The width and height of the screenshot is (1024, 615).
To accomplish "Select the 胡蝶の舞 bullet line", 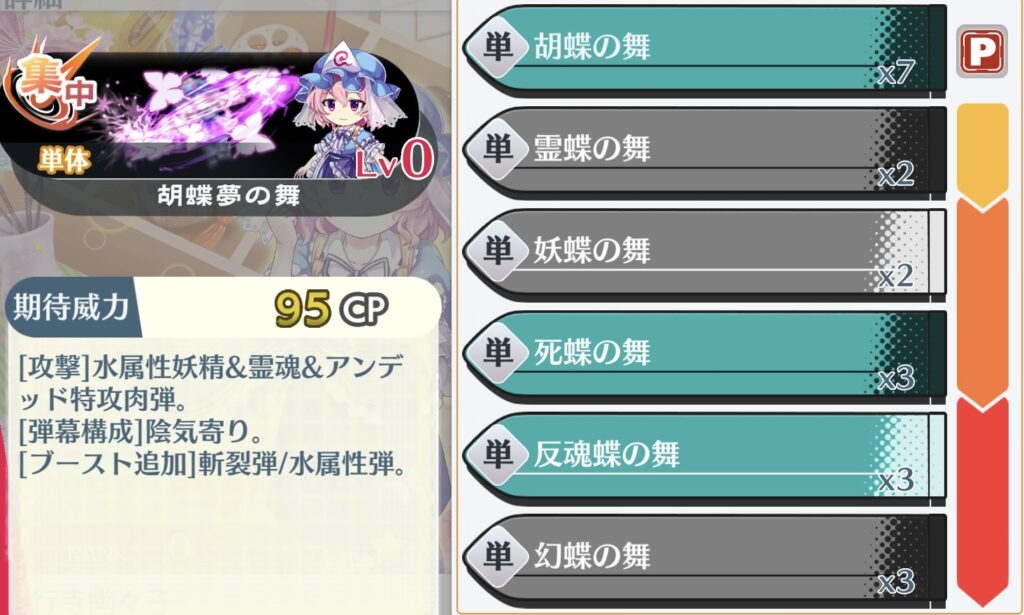I will 705,49.
